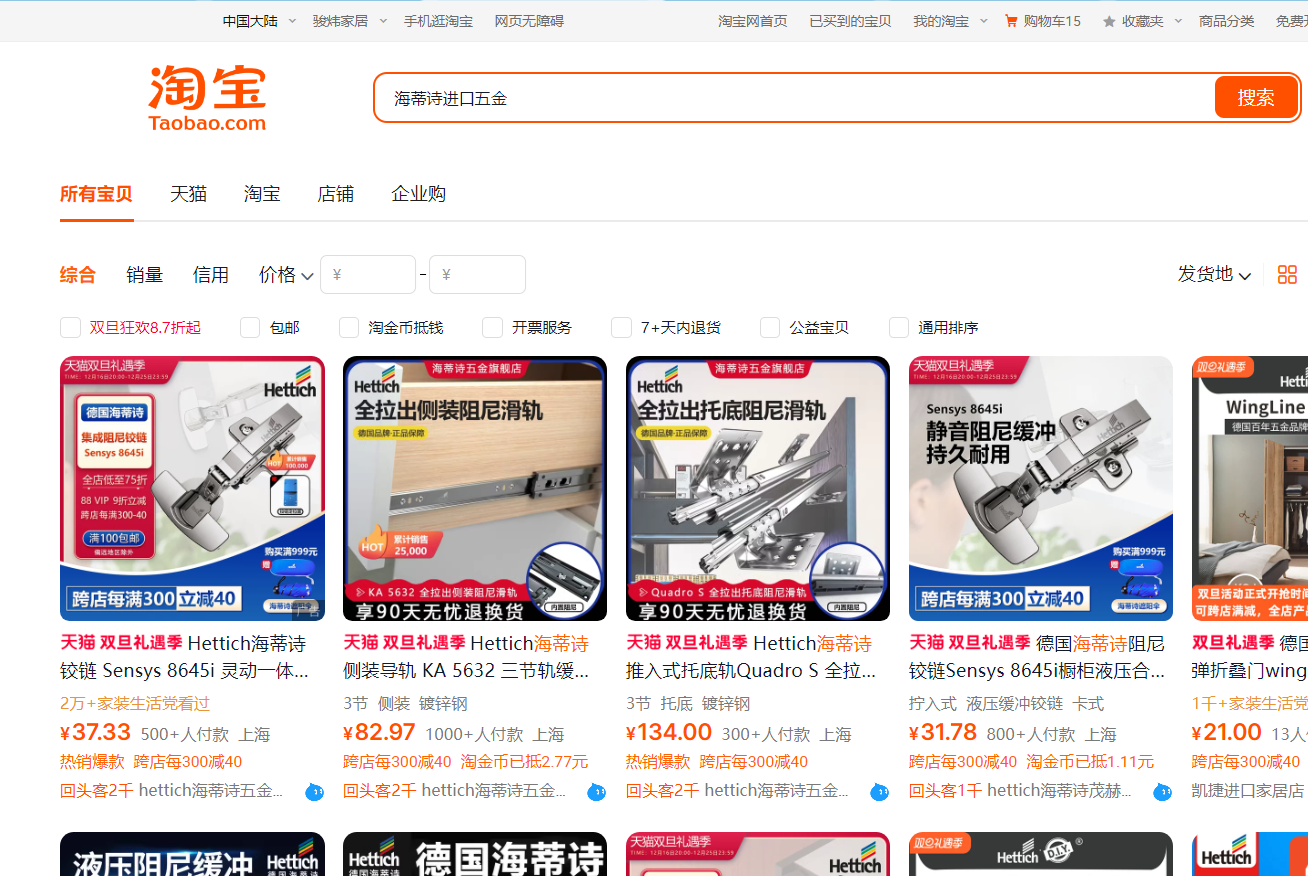The image size is (1308, 876).
Task: Open the 静音阻尼缓冲 hinge product image
Action: 1041,488
